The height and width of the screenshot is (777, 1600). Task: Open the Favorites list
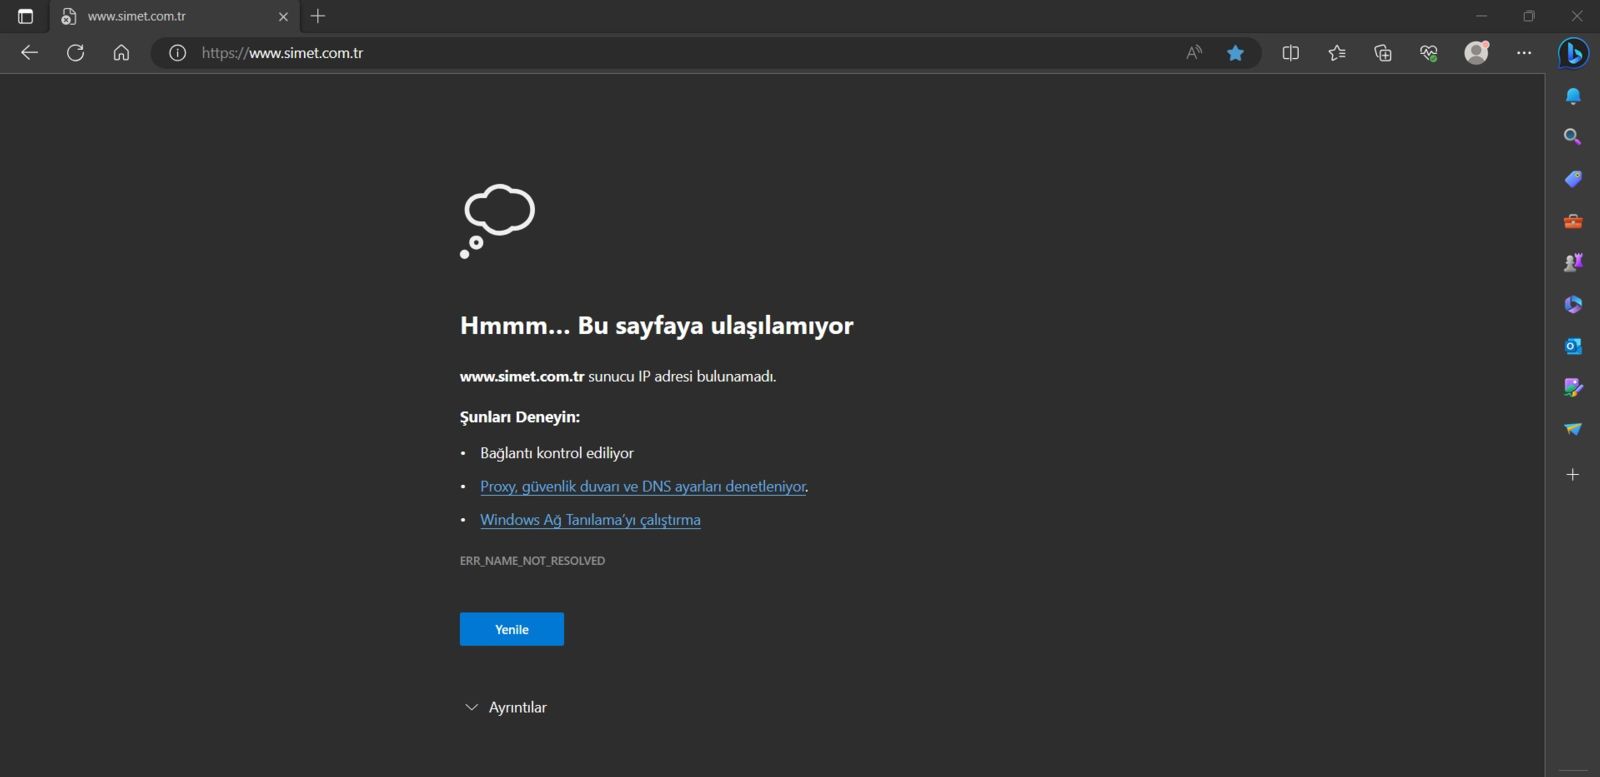point(1337,53)
